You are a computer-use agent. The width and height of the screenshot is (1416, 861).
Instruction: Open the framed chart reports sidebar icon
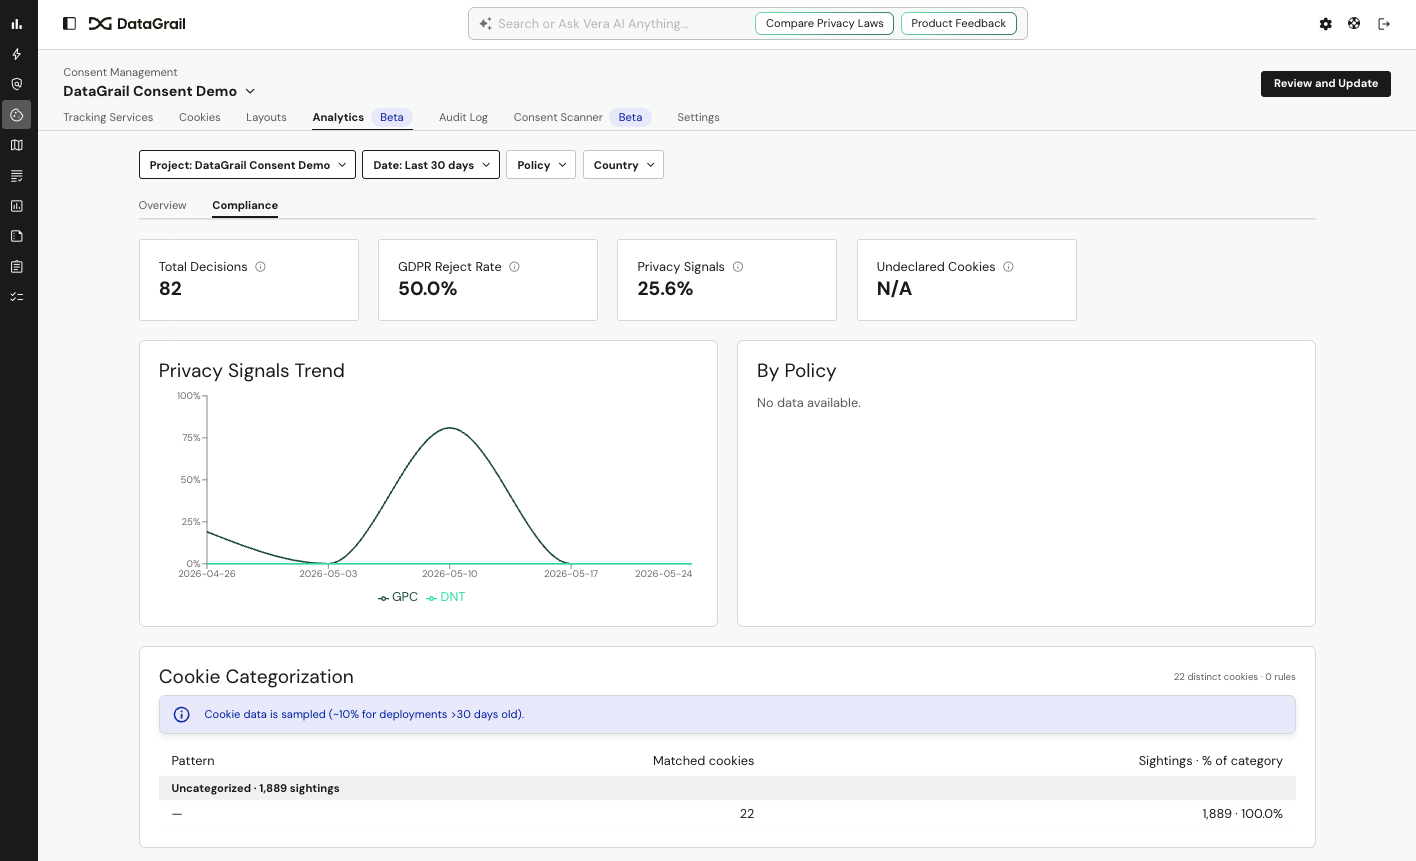(x=16, y=206)
